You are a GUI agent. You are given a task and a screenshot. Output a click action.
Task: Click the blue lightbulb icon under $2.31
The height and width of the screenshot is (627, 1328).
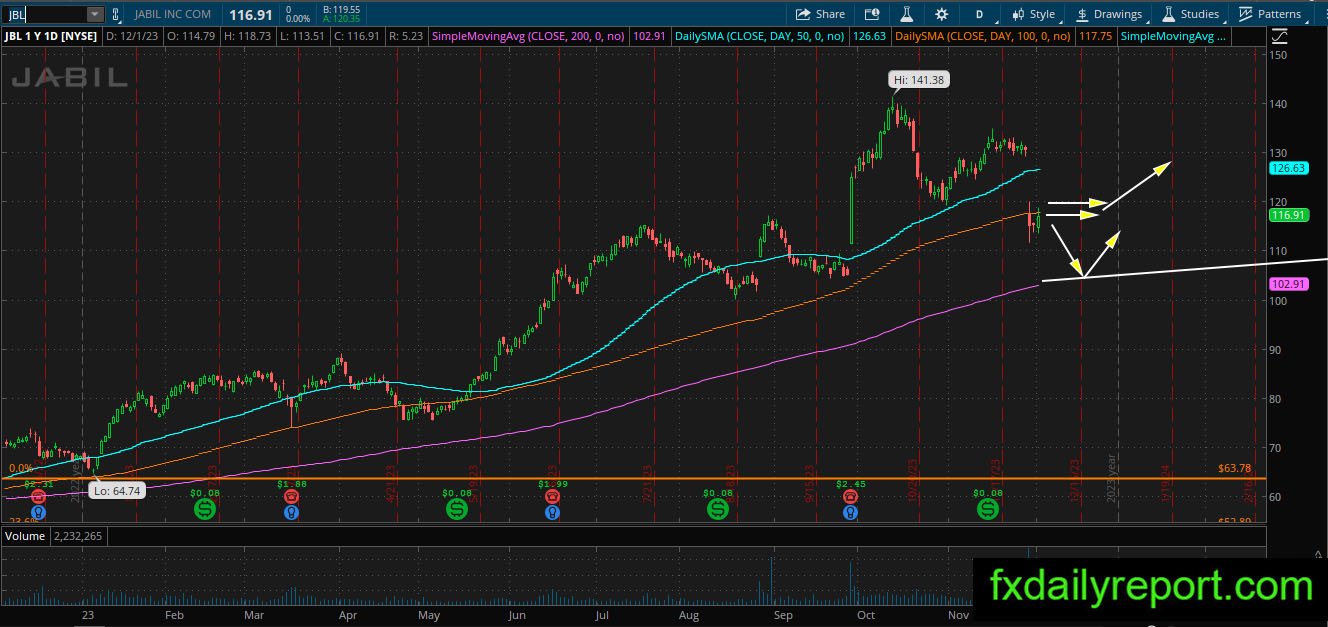click(38, 512)
